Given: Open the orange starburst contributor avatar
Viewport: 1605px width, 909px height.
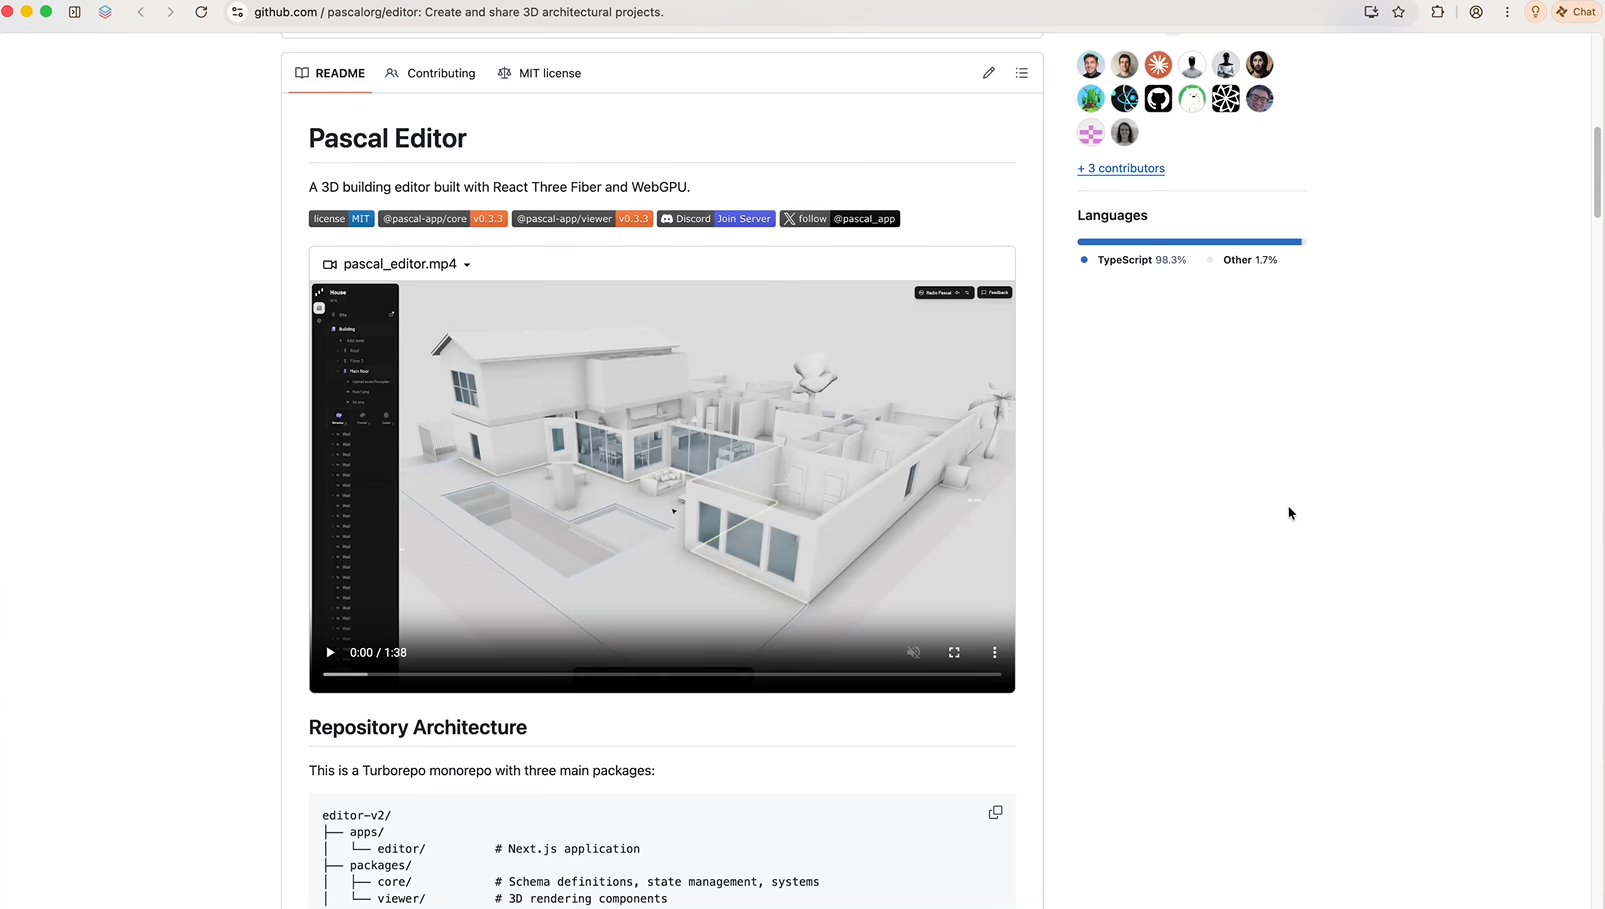Looking at the screenshot, I should [1158, 65].
